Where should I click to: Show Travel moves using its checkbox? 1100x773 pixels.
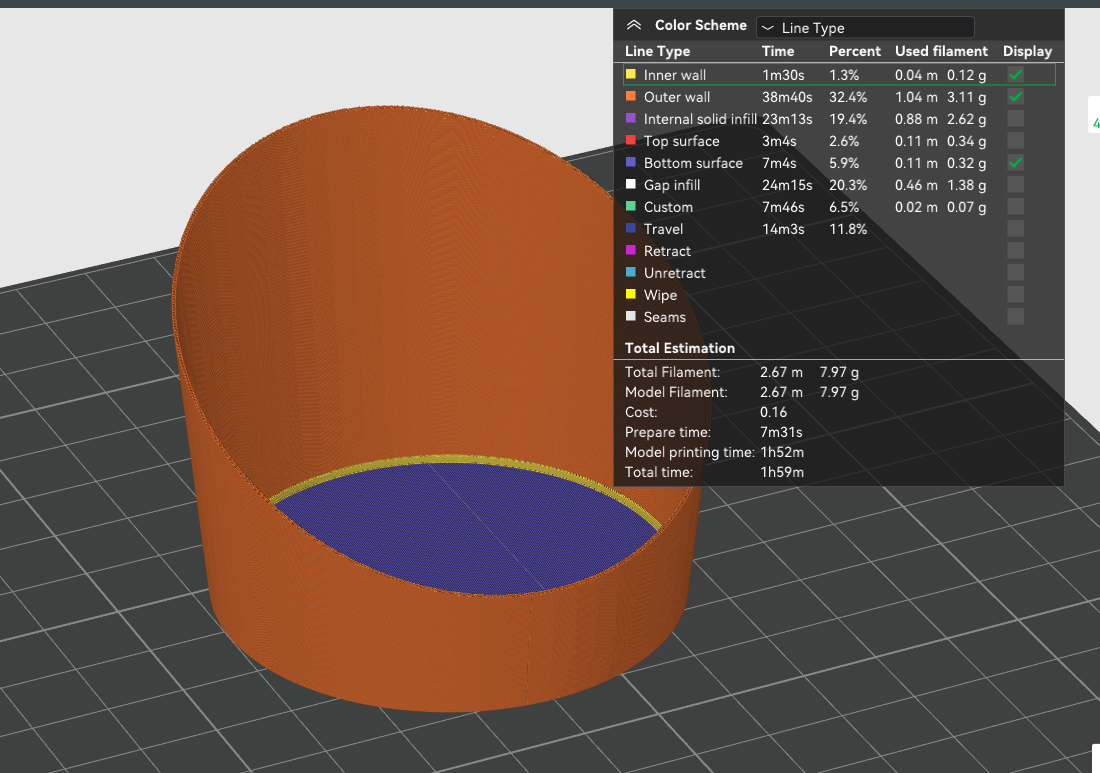pos(1015,229)
